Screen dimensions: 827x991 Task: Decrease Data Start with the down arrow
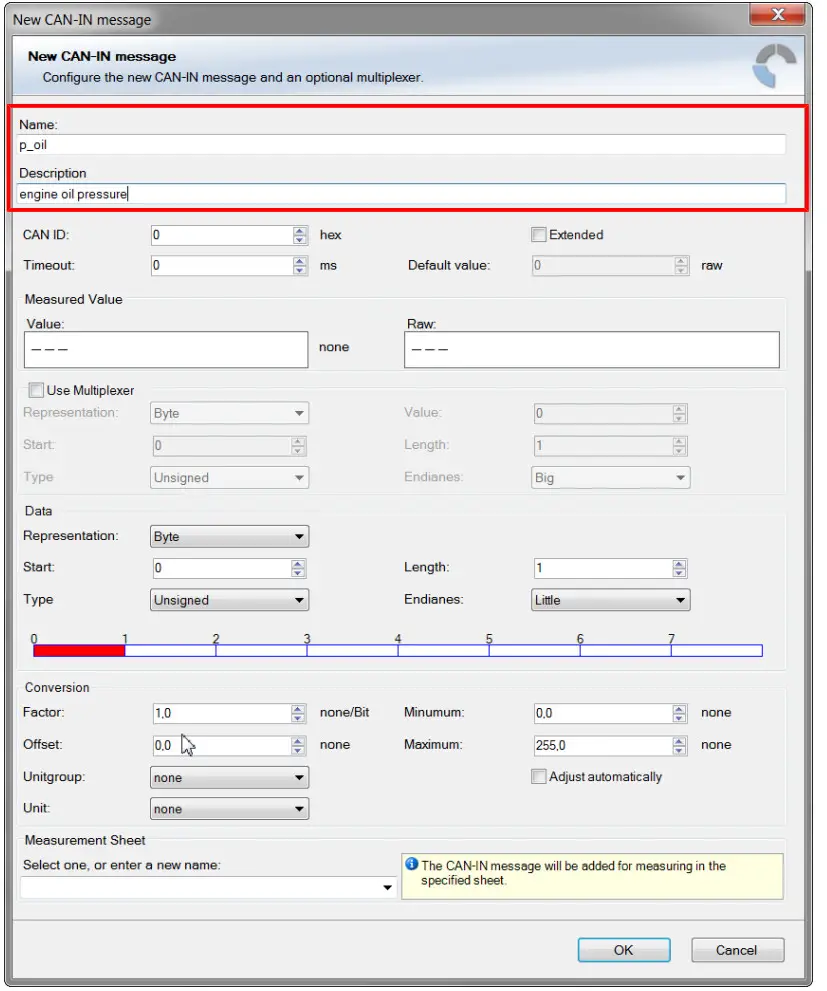click(298, 573)
